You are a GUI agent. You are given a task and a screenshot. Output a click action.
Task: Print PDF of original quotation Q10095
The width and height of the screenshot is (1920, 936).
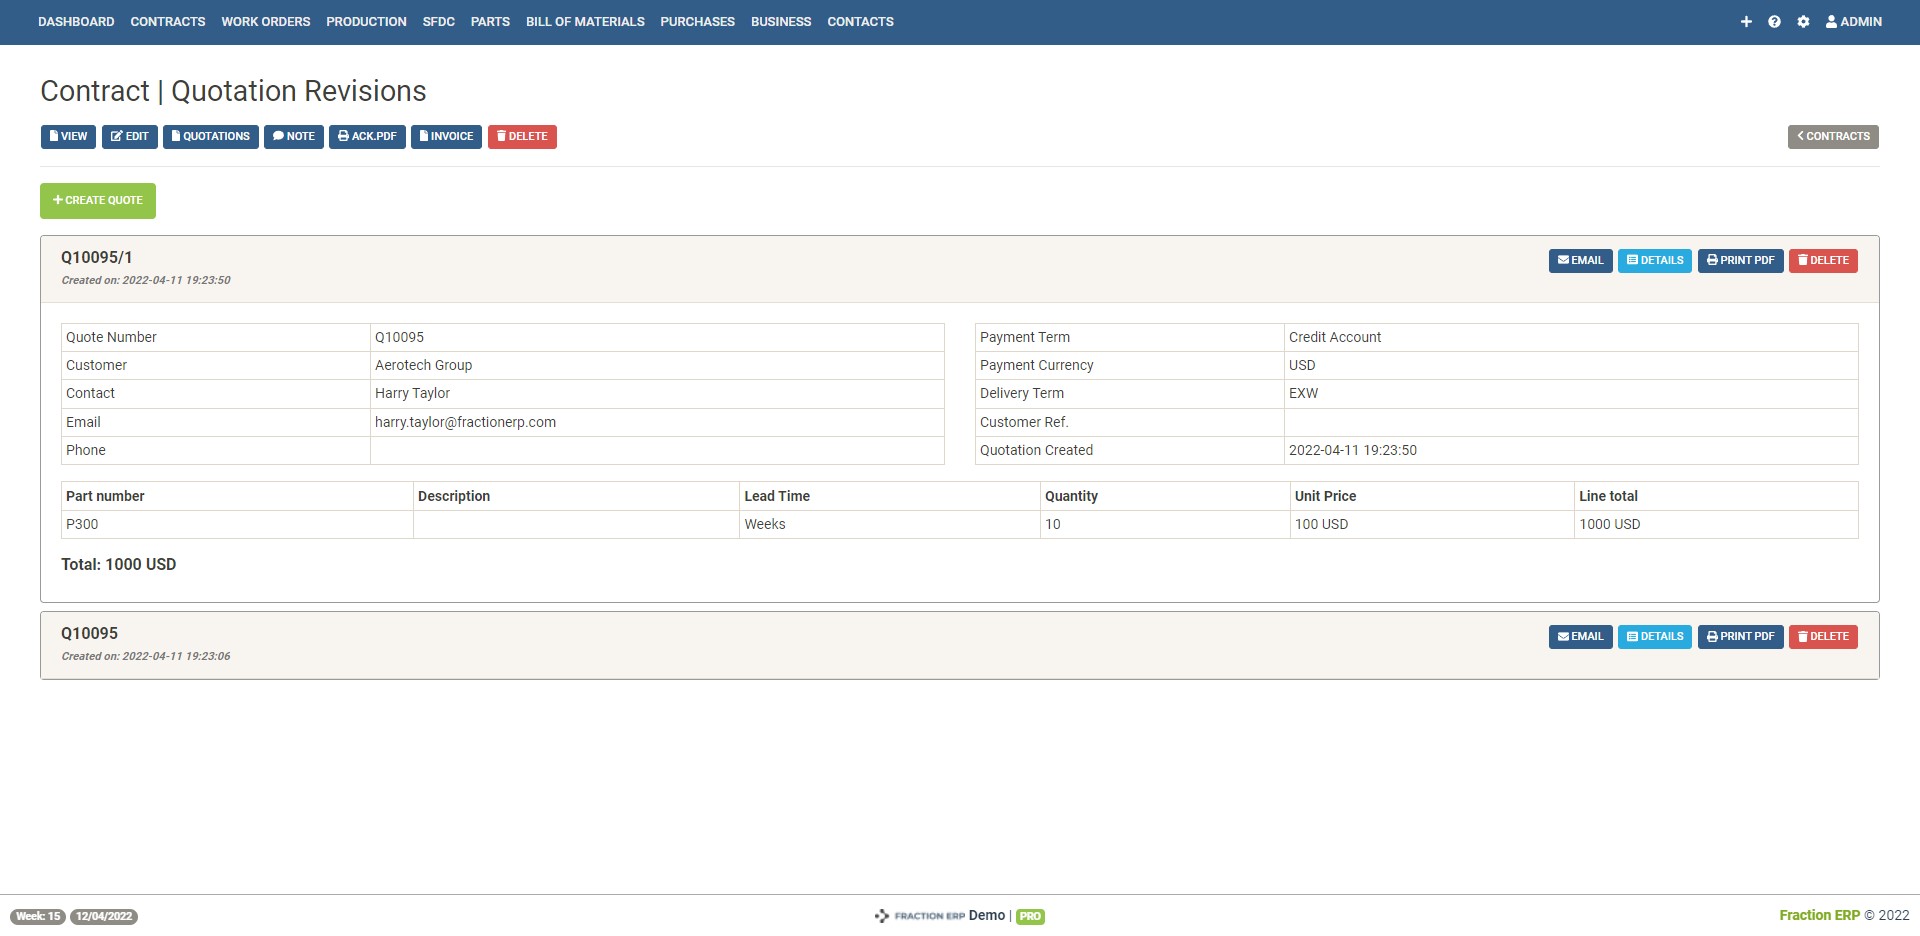pyautogui.click(x=1740, y=637)
